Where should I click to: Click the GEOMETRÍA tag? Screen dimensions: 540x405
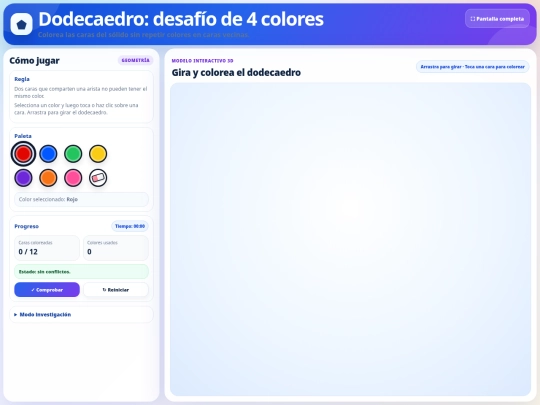(x=136, y=60)
